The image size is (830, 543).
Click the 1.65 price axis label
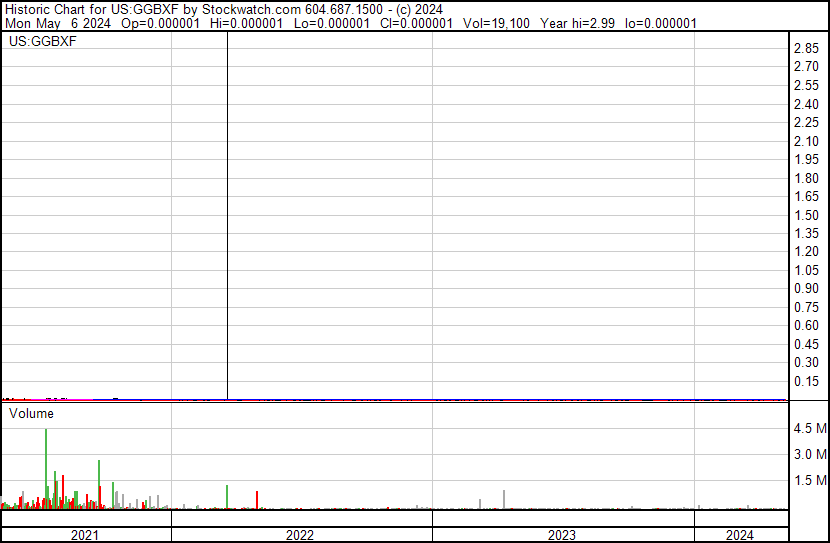(x=806, y=196)
